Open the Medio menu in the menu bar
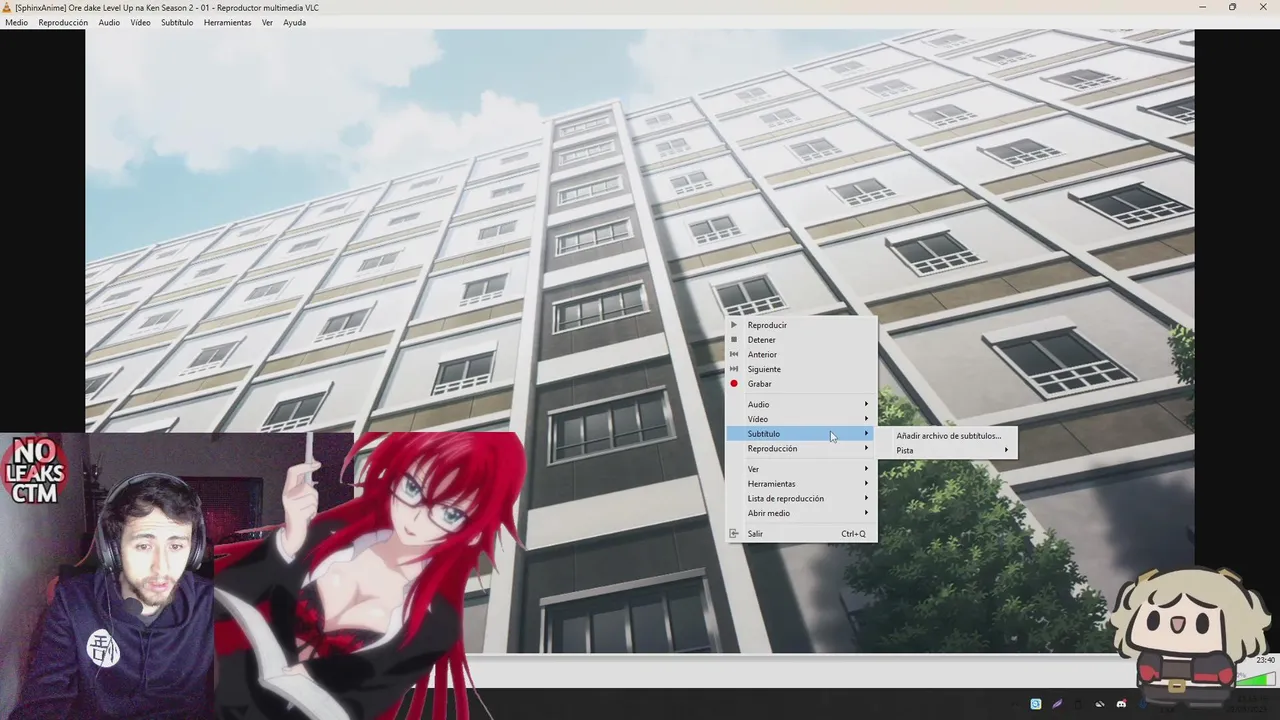Screen dimensions: 1280x720 point(16,22)
